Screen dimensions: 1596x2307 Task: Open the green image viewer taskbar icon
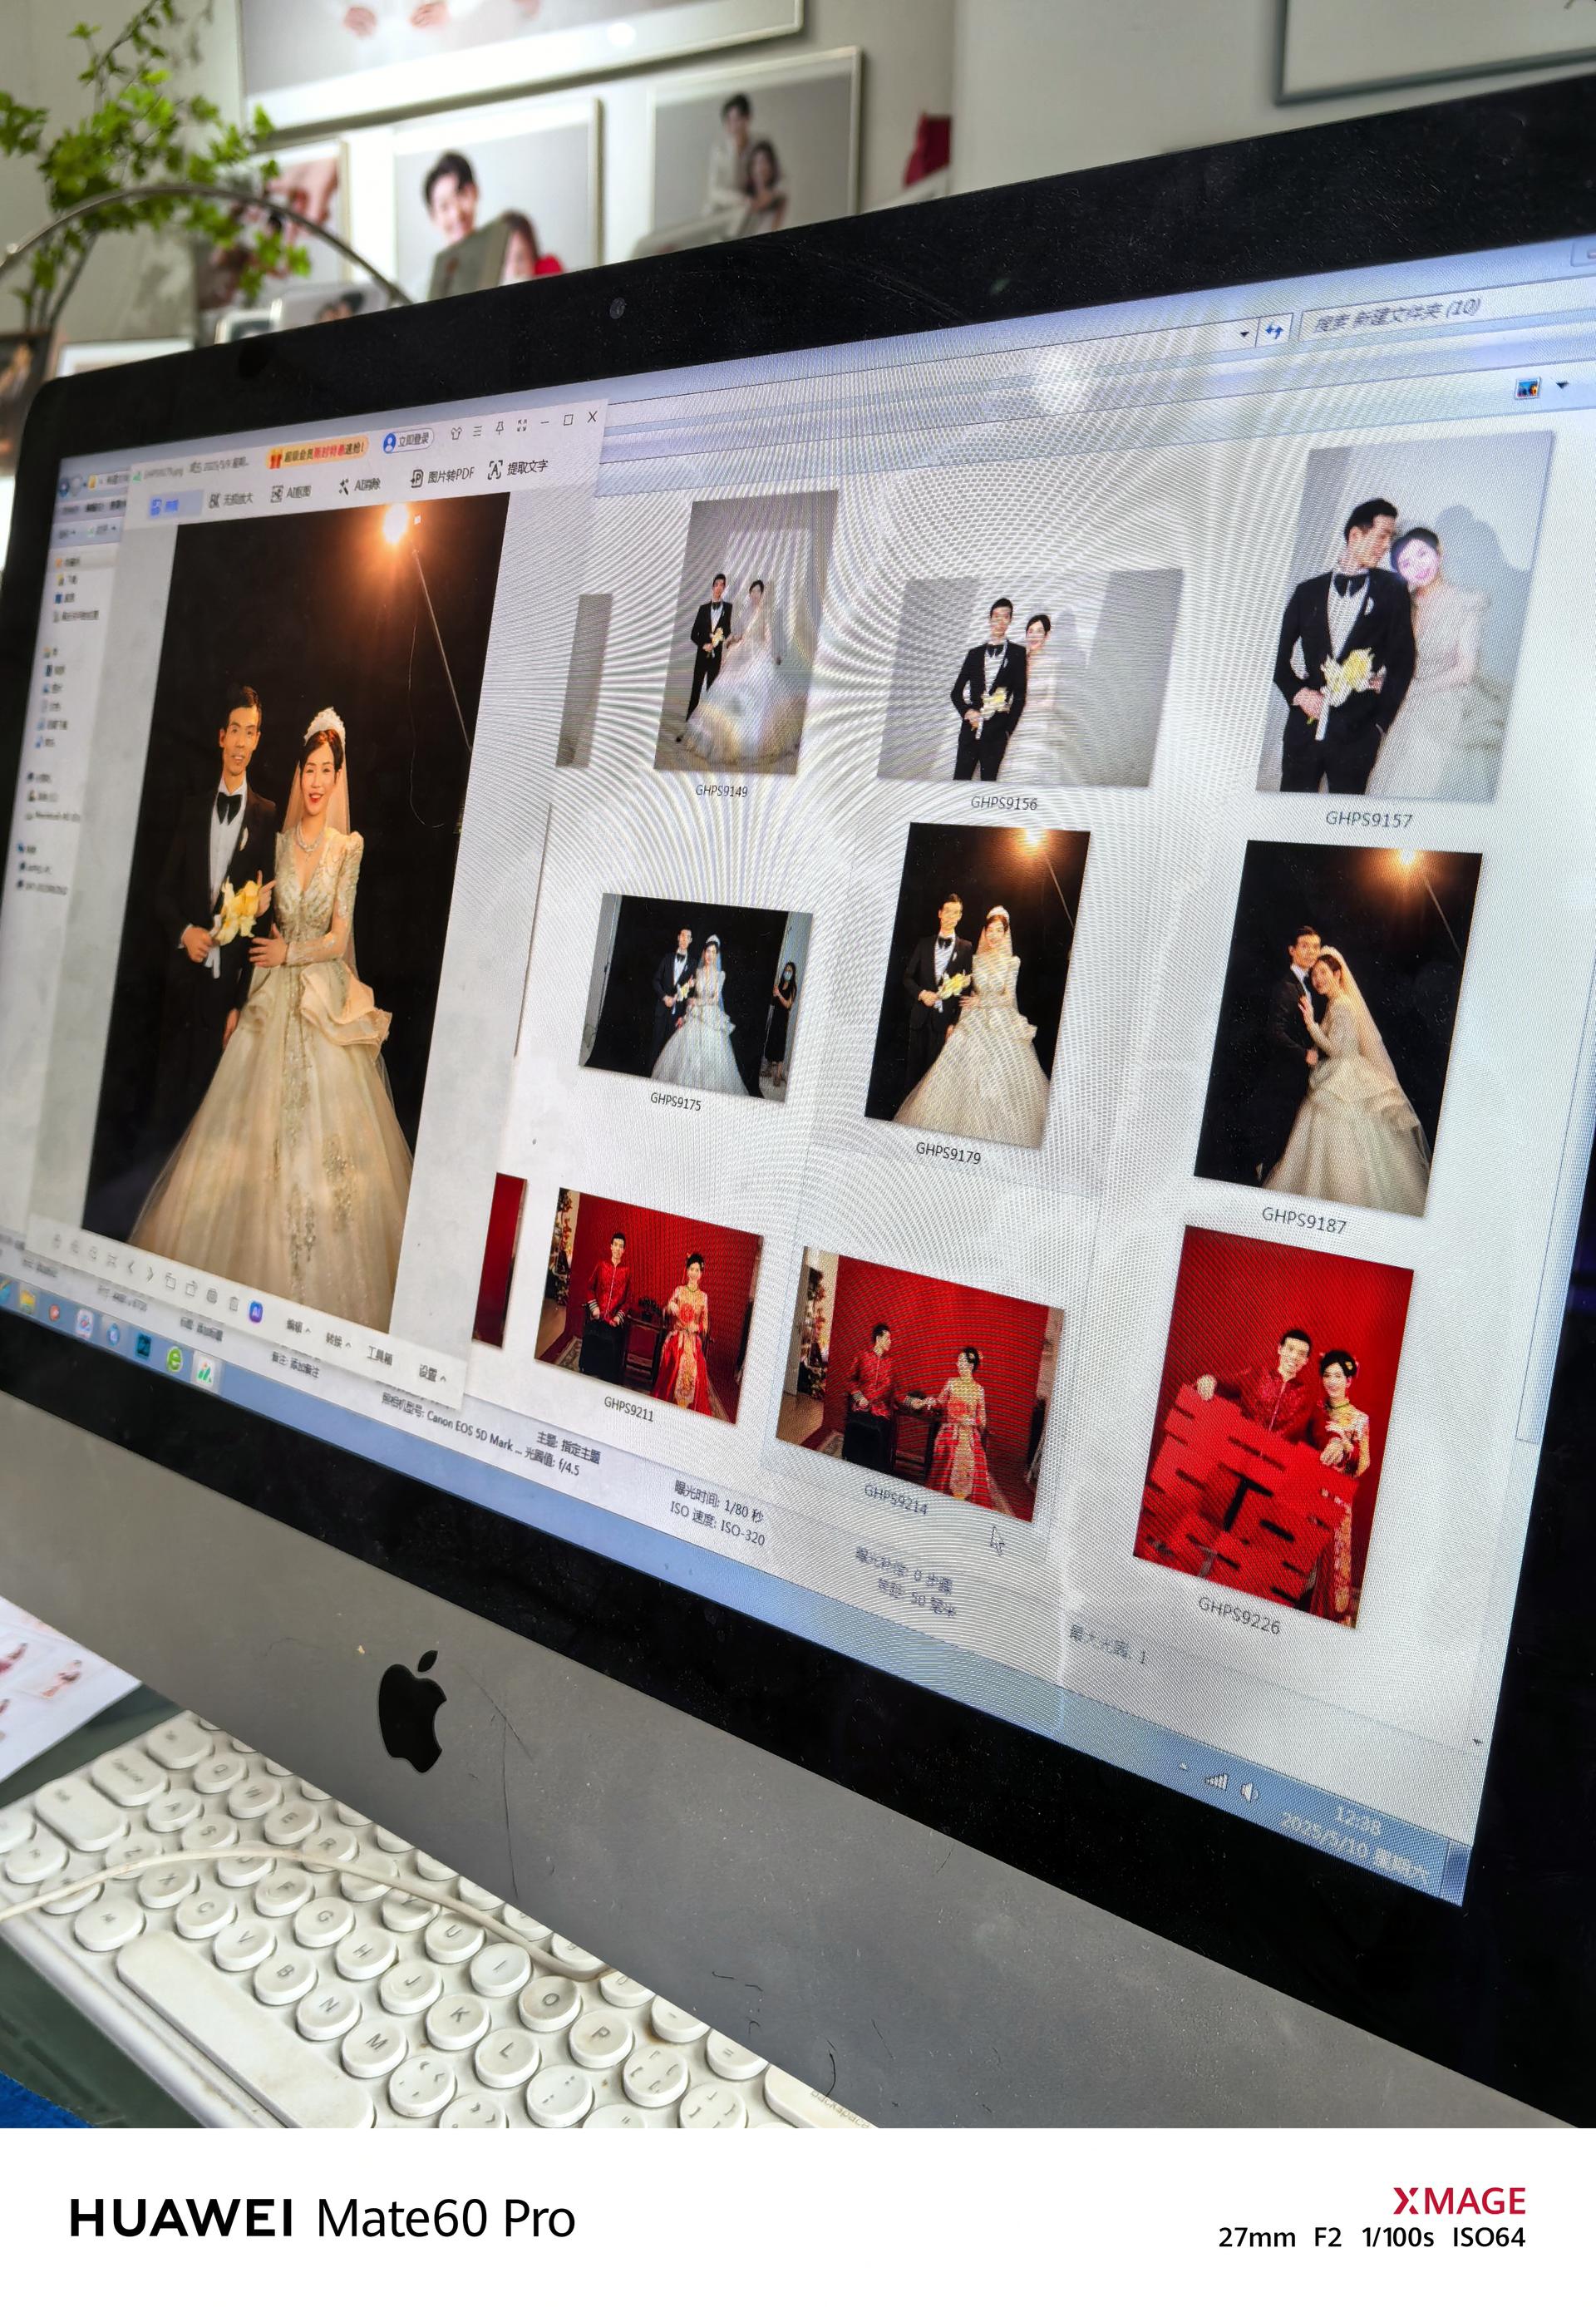coord(204,1370)
